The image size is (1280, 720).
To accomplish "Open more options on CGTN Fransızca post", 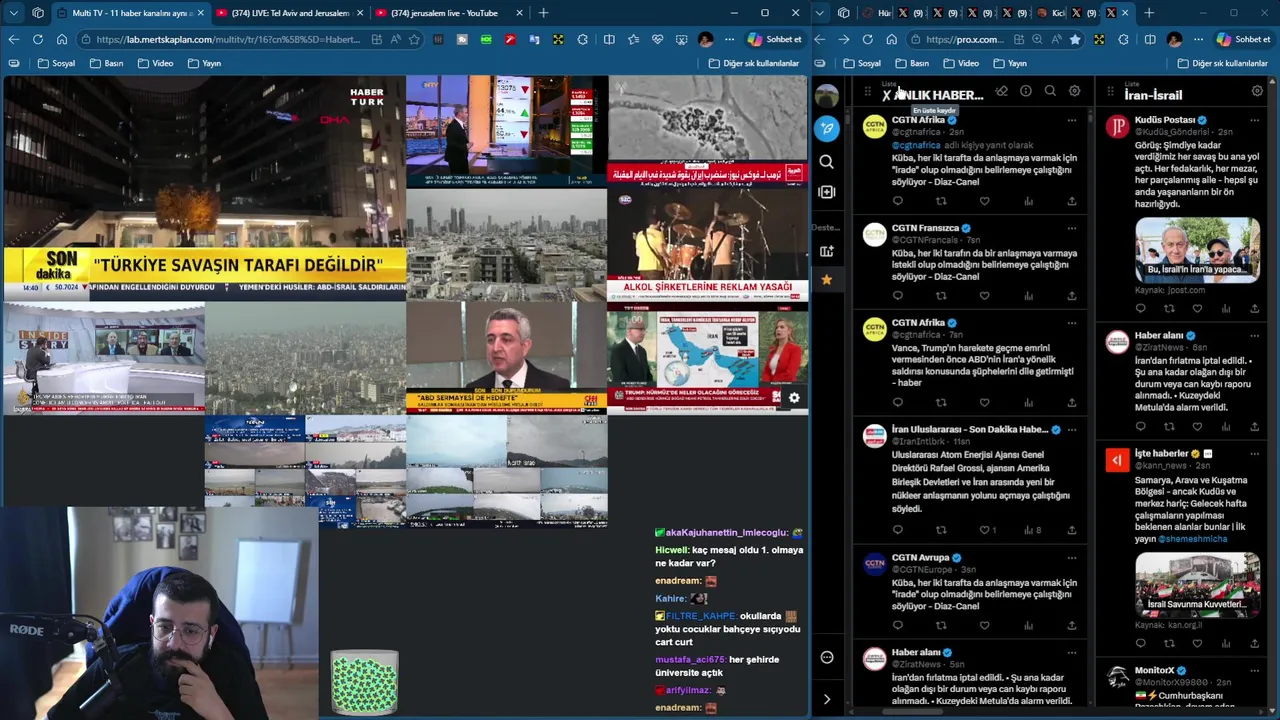I will [1071, 228].
